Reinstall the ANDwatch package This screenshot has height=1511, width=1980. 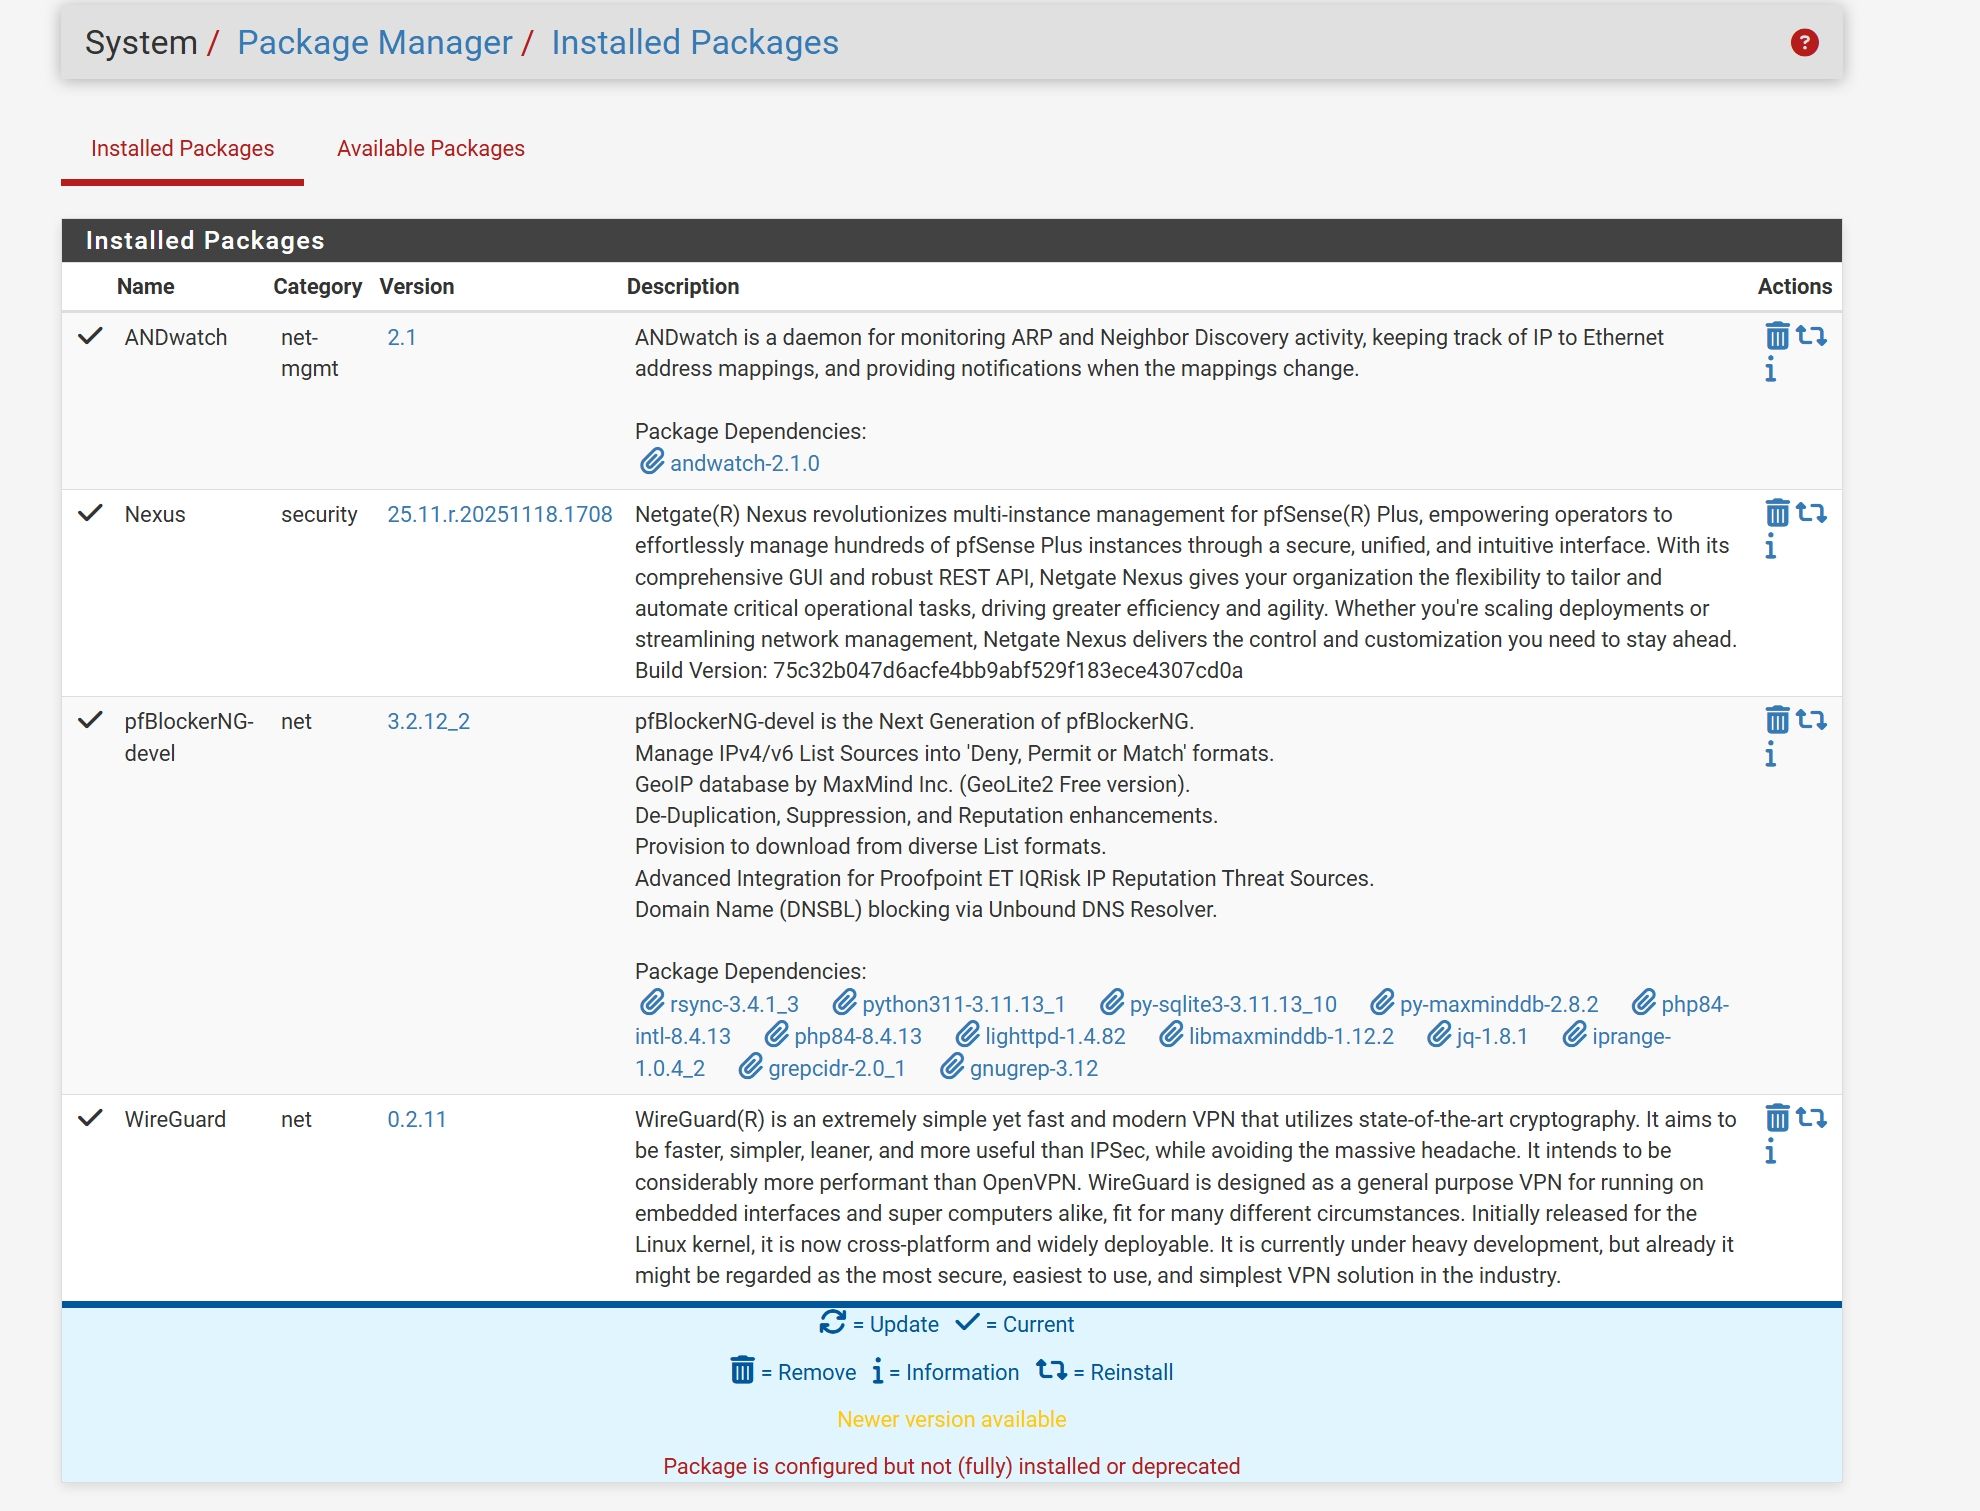point(1811,336)
